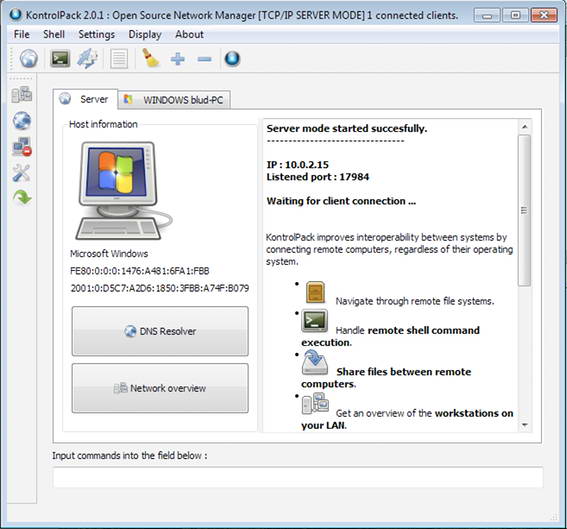Click the network computers sidebar icon
The width and height of the screenshot is (567, 529).
coord(22,95)
